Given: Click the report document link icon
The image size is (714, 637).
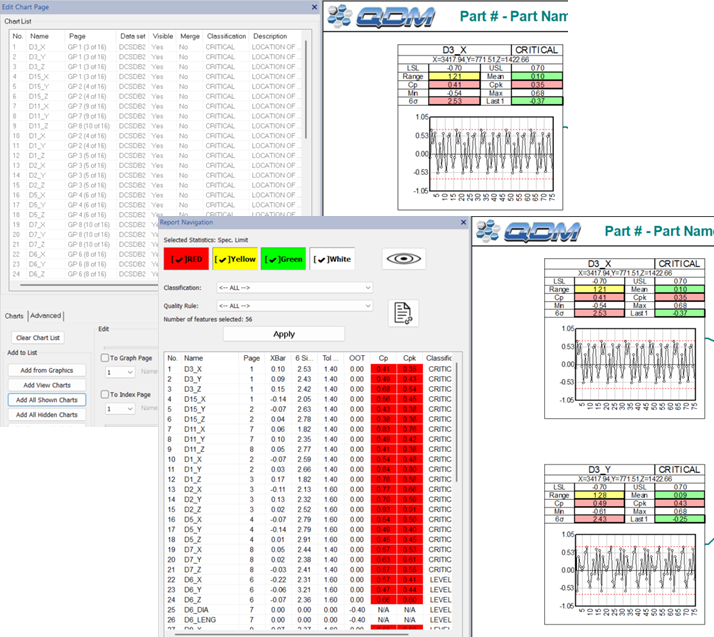Looking at the screenshot, I should click(403, 313).
